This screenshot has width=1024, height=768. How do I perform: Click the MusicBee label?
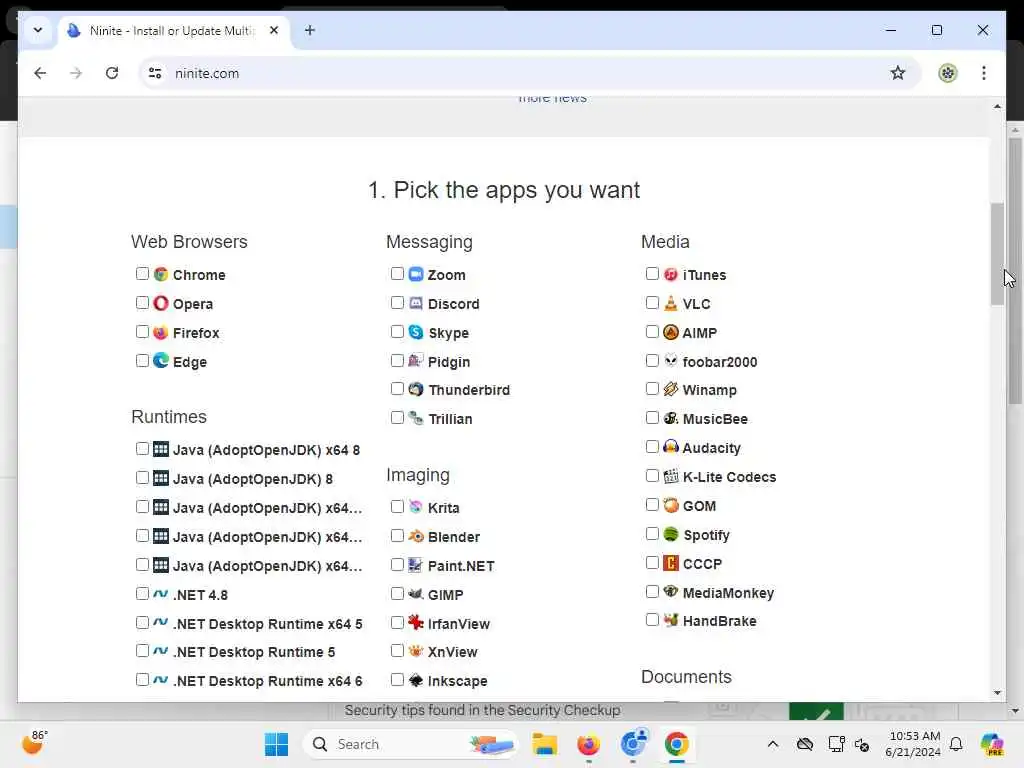point(715,419)
